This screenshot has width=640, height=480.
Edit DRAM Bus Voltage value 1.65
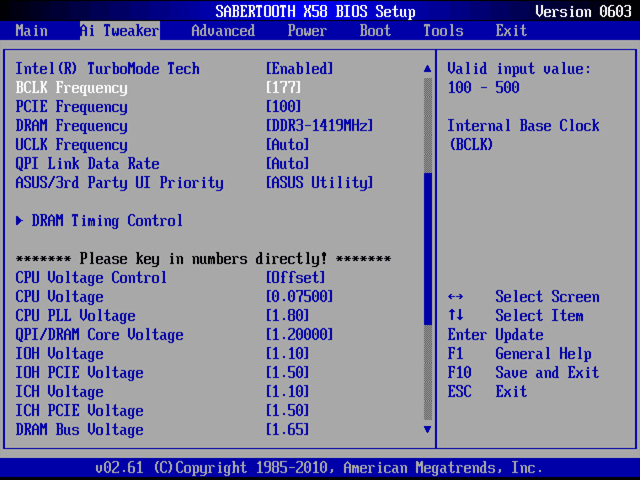(x=287, y=429)
